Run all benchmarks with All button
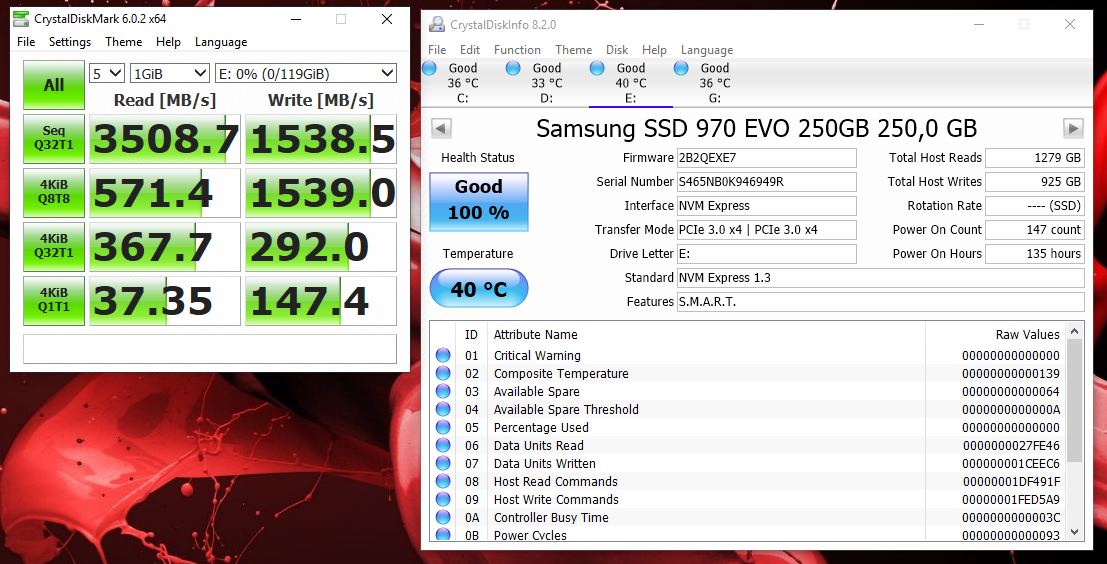This screenshot has height=564, width=1107. click(x=54, y=85)
